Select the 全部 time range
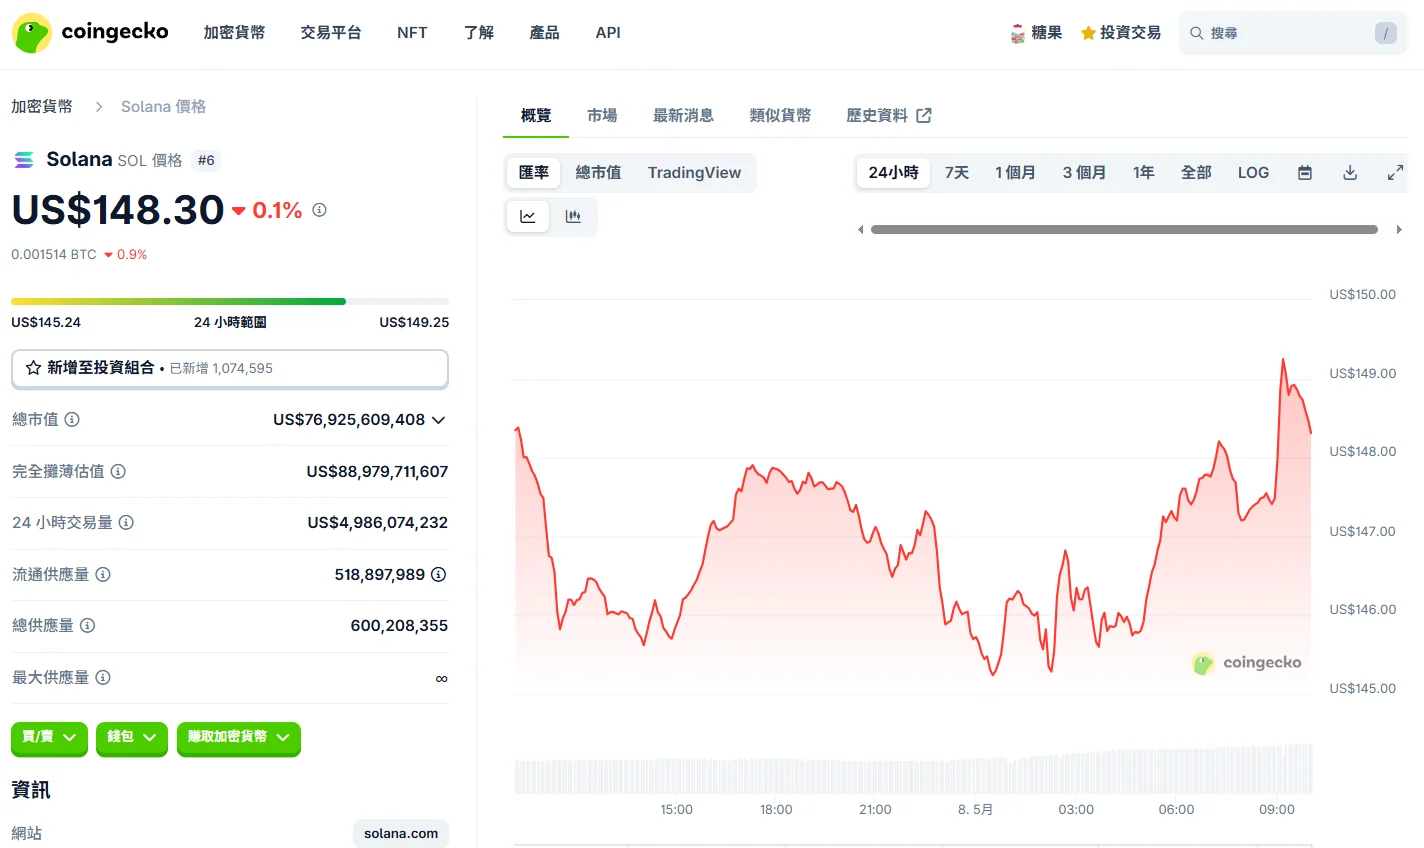 click(1196, 173)
